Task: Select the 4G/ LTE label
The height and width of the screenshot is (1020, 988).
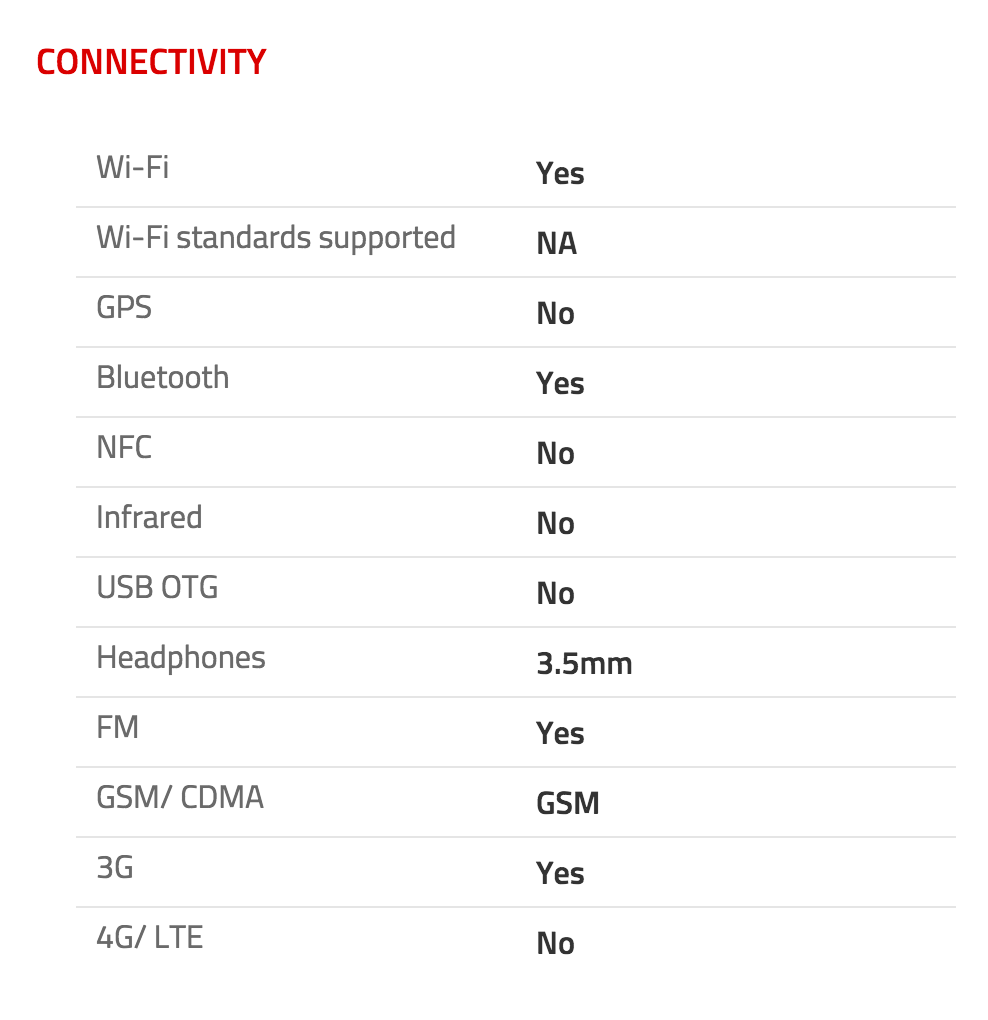Action: tap(149, 937)
